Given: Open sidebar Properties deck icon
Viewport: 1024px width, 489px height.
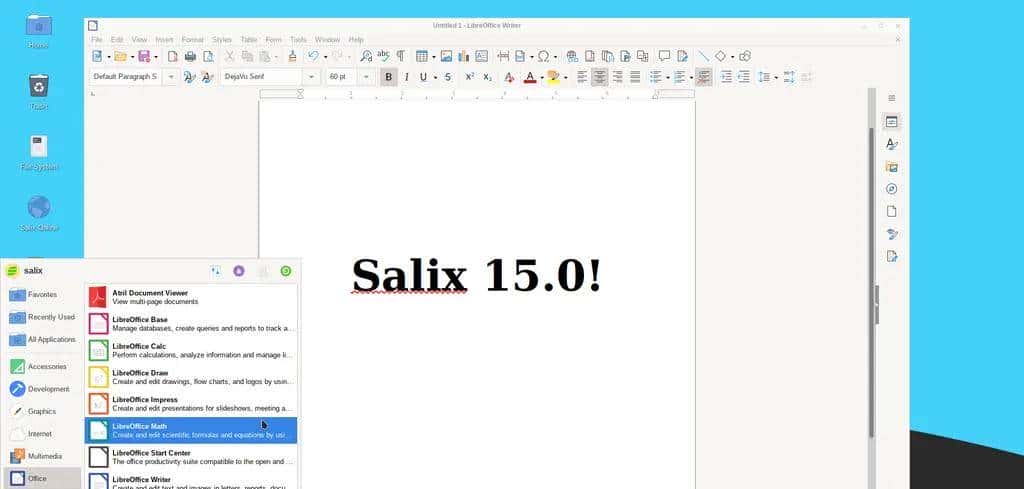Looking at the screenshot, I should coord(891,121).
